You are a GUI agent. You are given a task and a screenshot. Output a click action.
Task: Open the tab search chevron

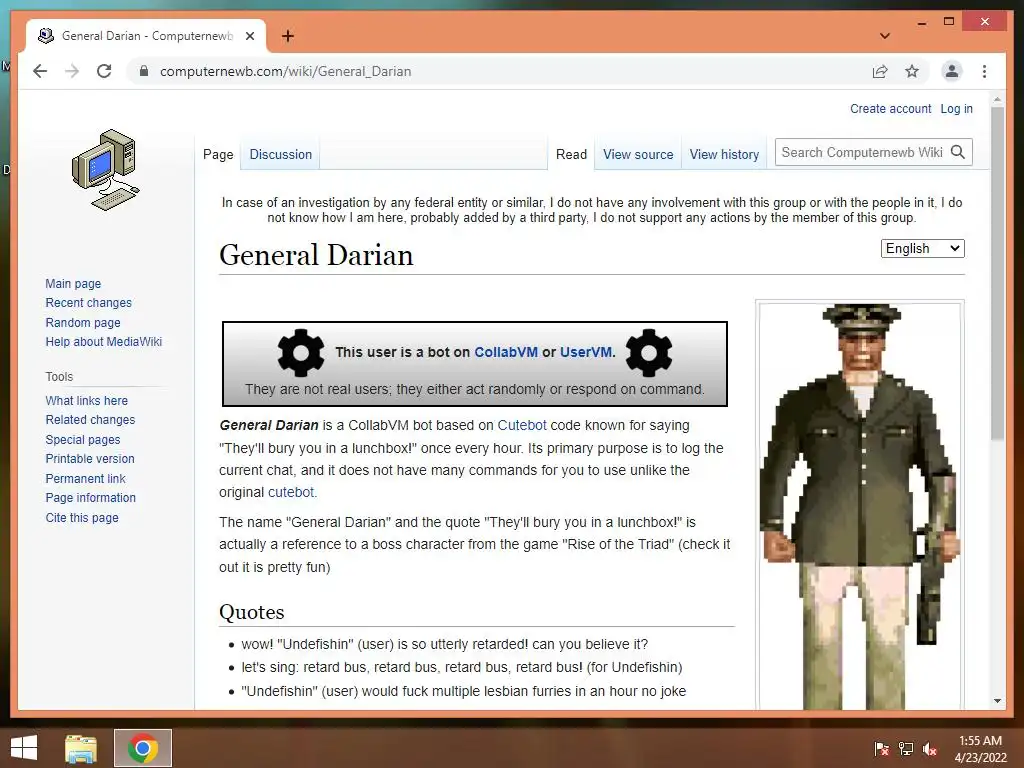885,36
